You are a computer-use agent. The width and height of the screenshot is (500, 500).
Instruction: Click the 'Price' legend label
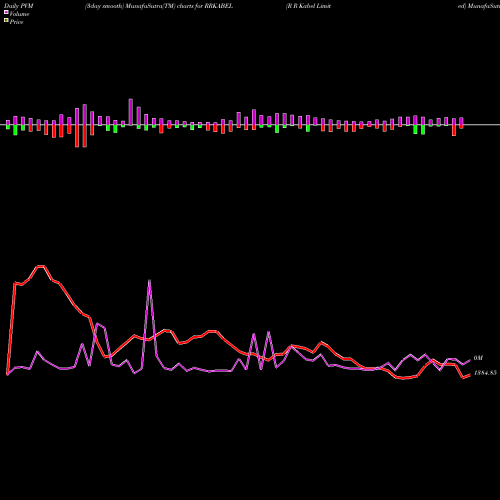pos(16,22)
